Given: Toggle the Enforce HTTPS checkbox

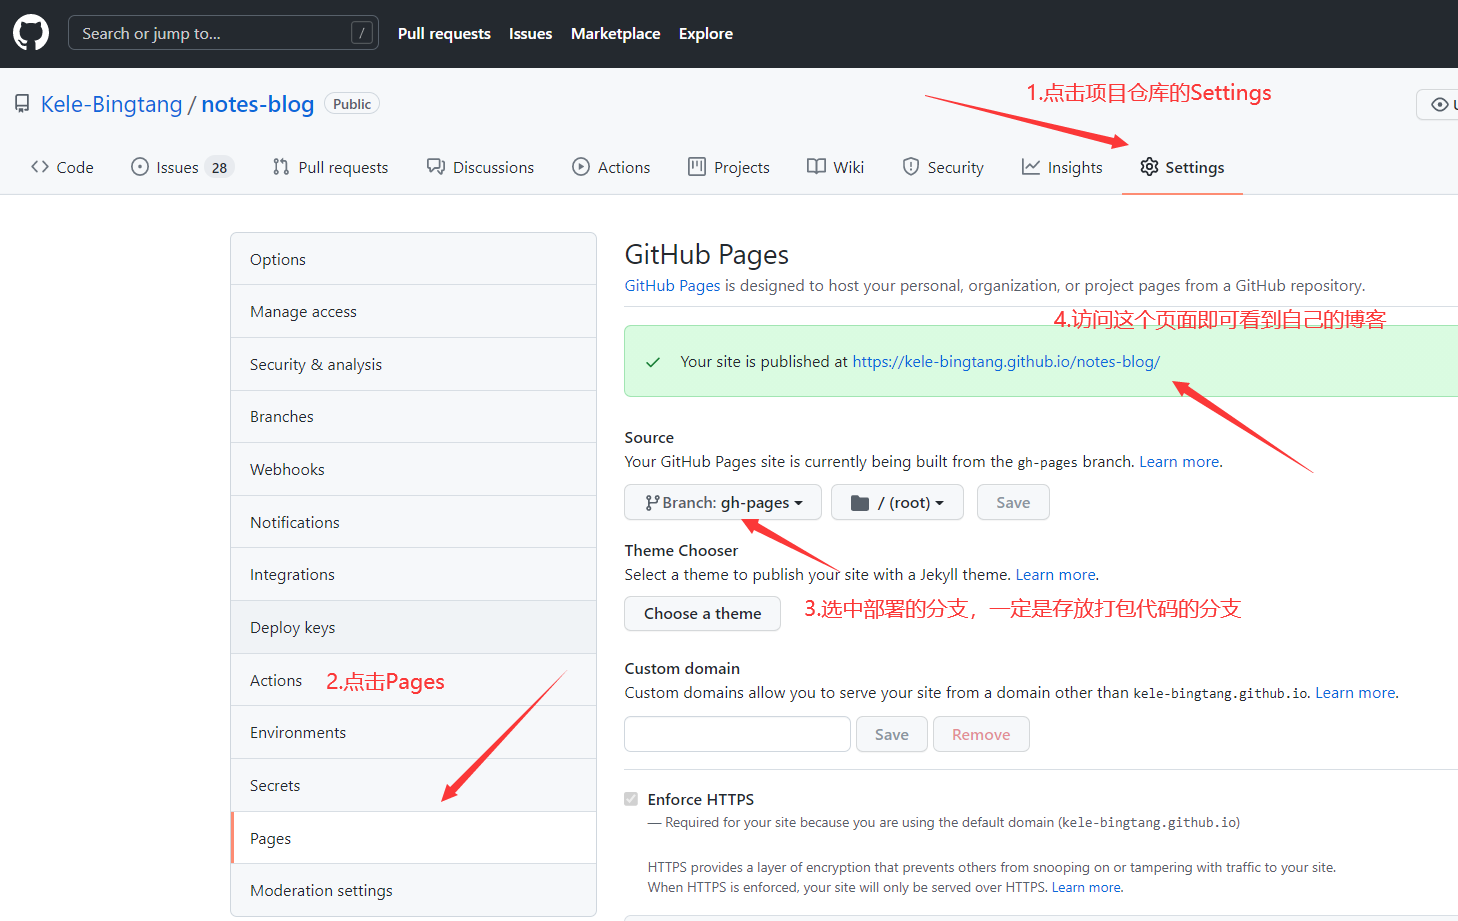Looking at the screenshot, I should [631, 799].
